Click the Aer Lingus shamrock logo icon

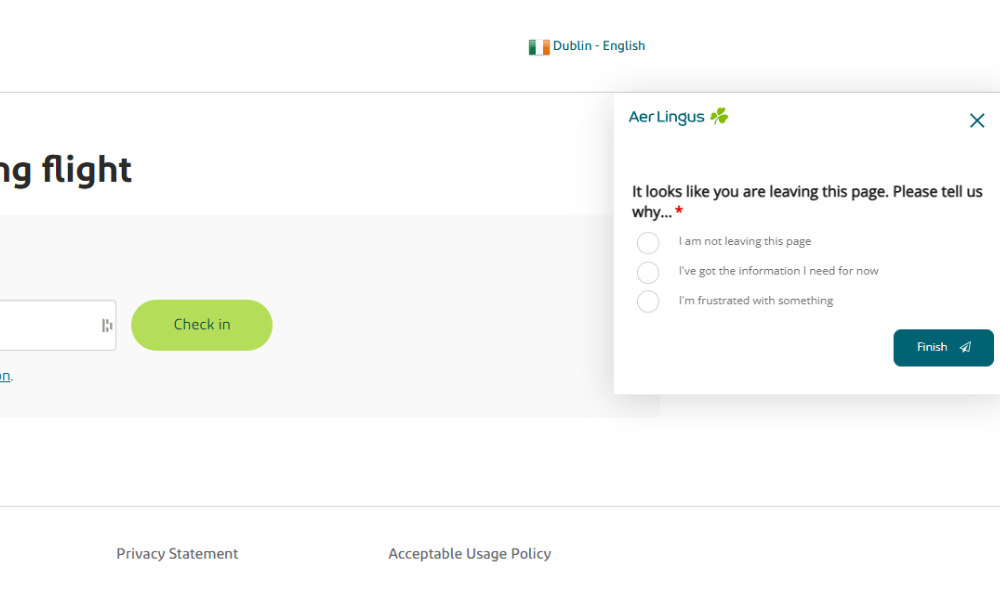click(x=718, y=116)
